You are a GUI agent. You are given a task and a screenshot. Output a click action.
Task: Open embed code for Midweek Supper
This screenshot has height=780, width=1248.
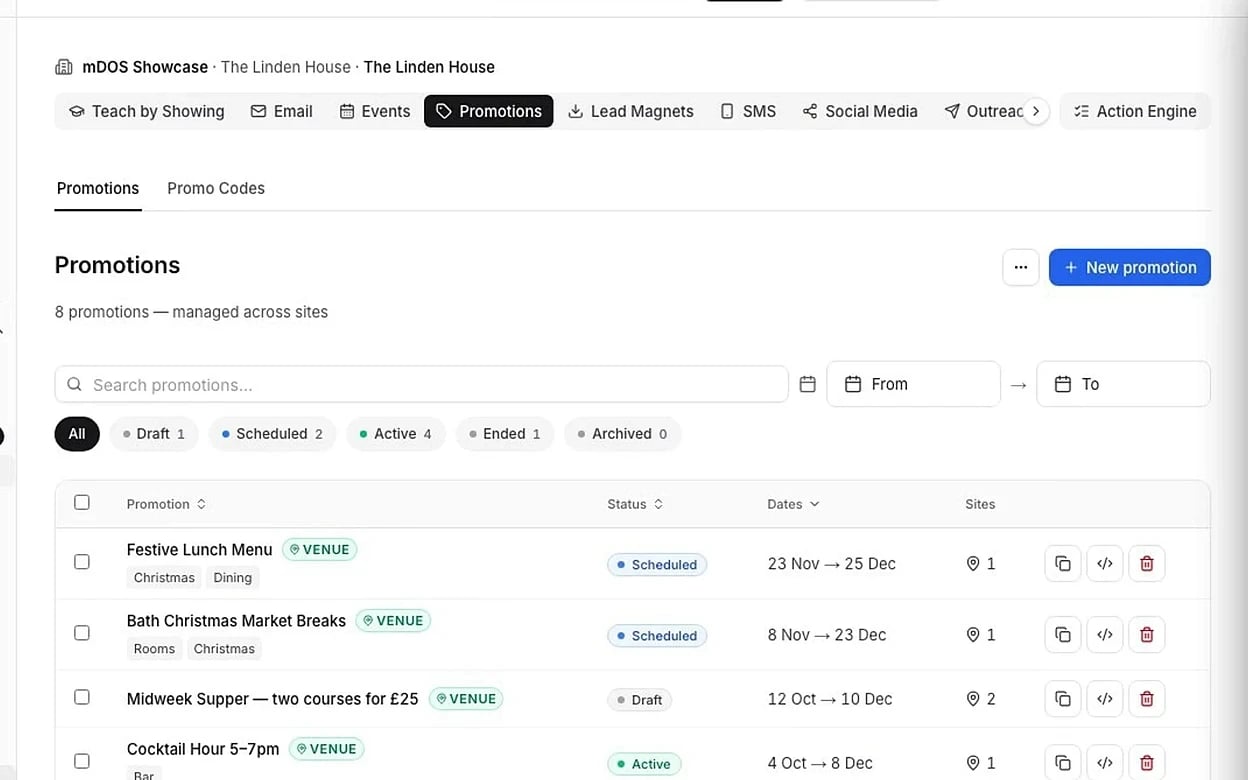click(1105, 699)
